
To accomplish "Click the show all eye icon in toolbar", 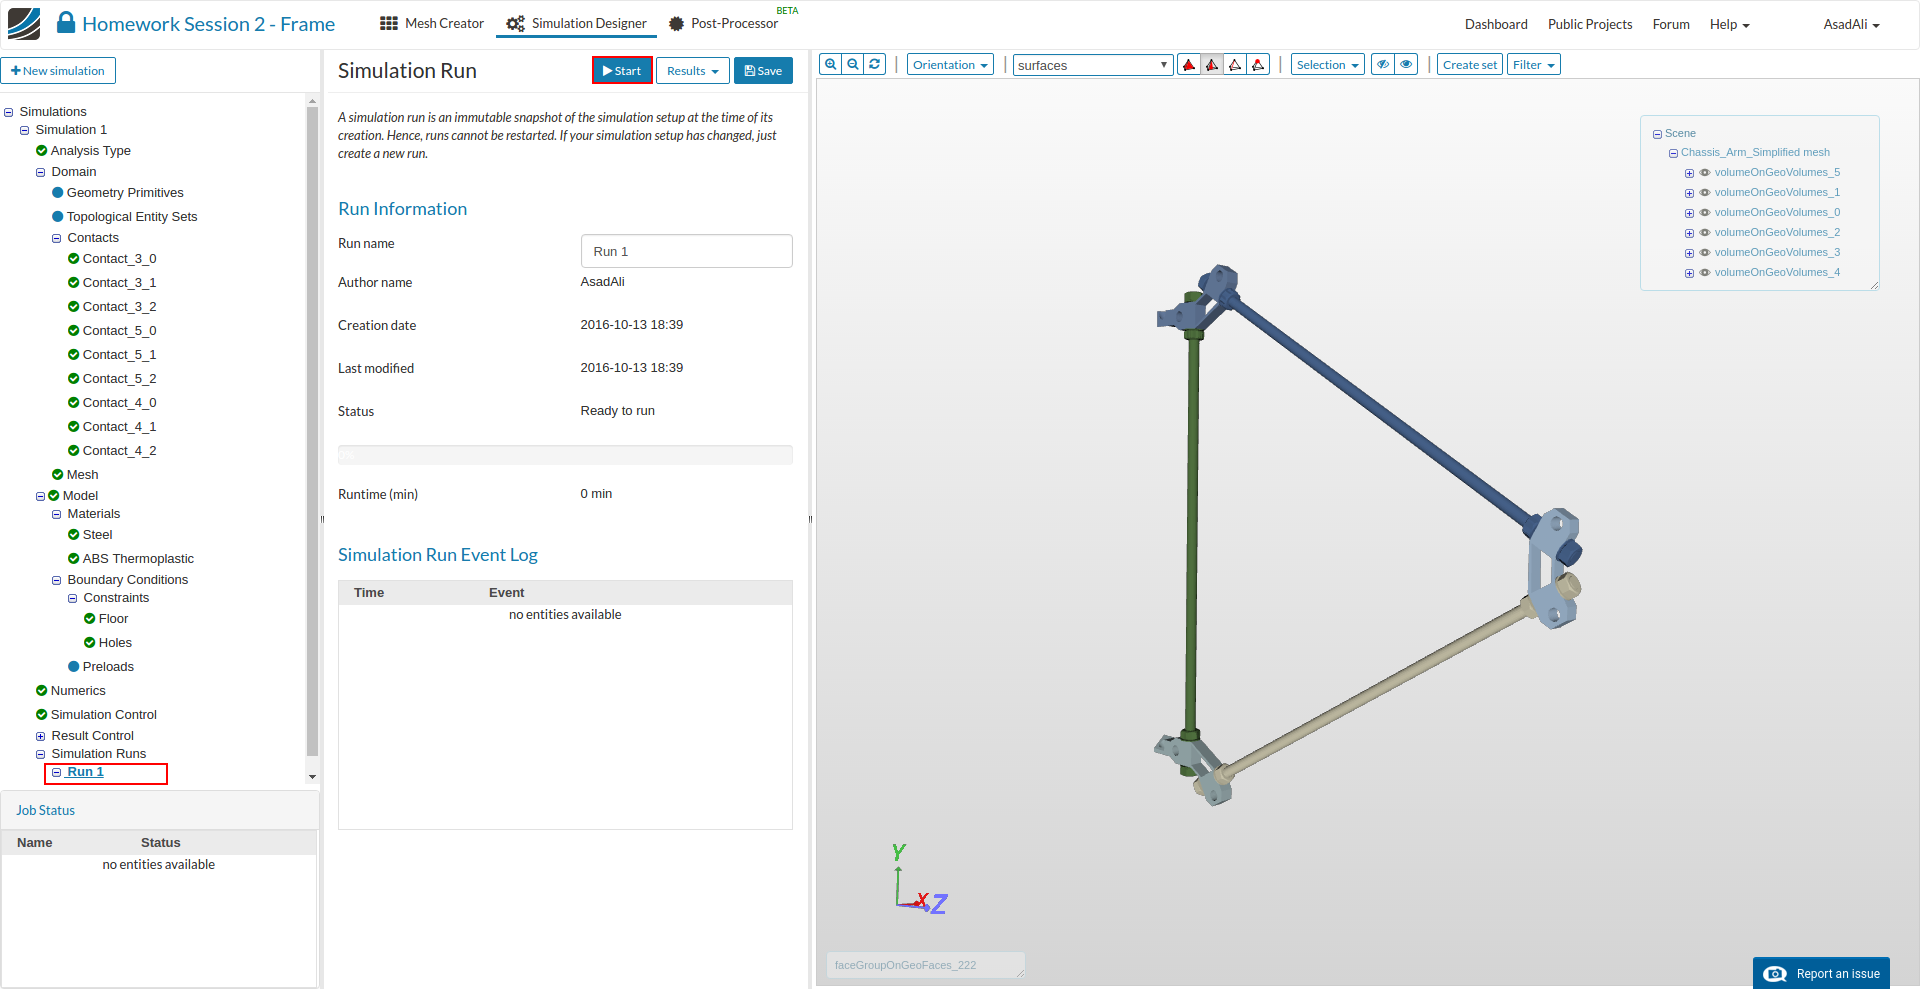I will point(1406,64).
